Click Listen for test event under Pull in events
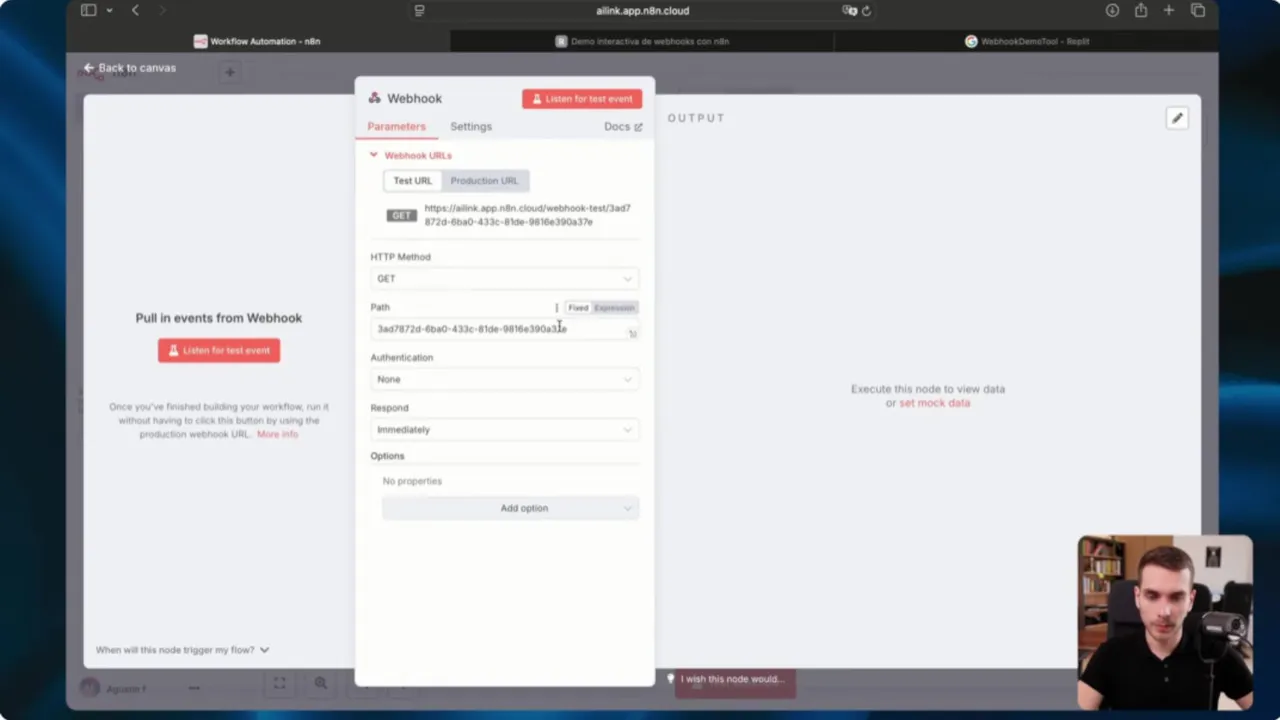The image size is (1280, 720). [219, 350]
